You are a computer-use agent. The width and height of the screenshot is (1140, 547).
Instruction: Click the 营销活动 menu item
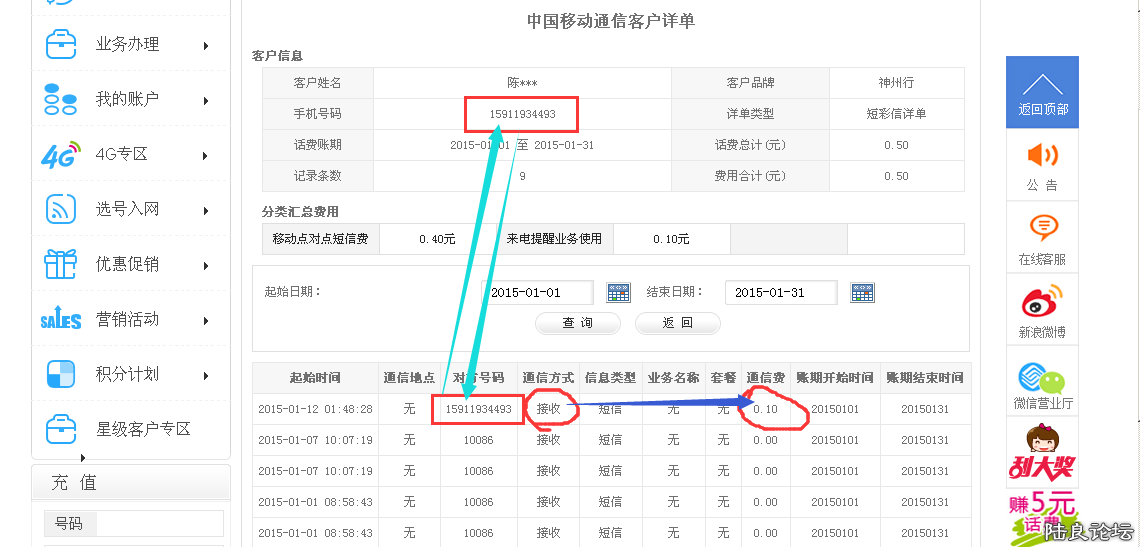[127, 319]
